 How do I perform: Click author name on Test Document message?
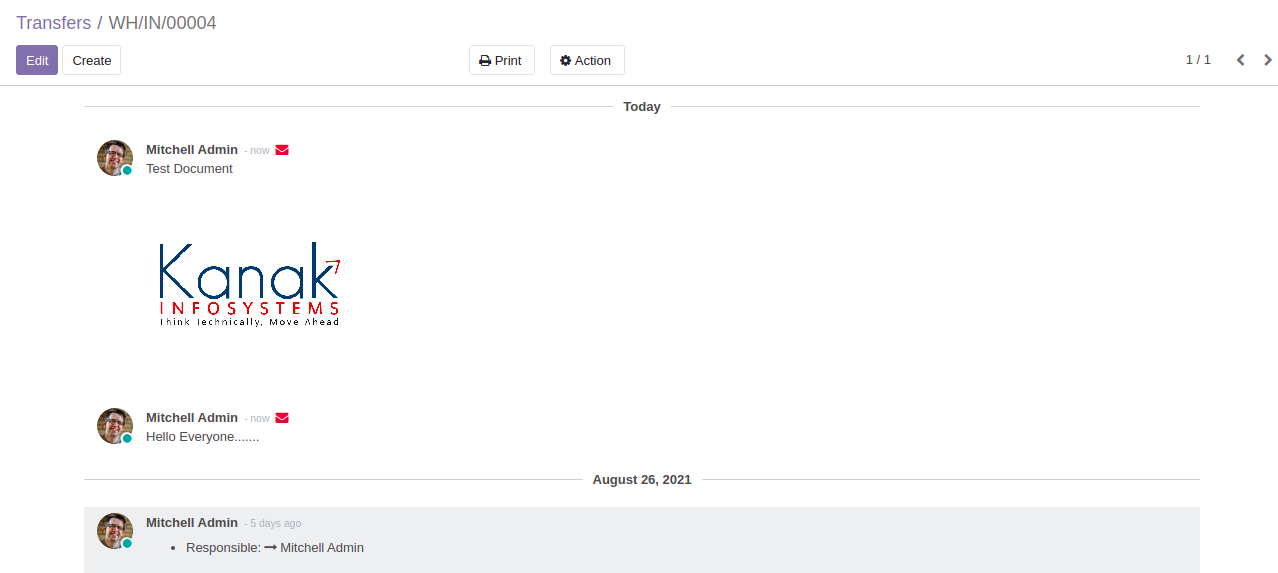click(x=192, y=150)
